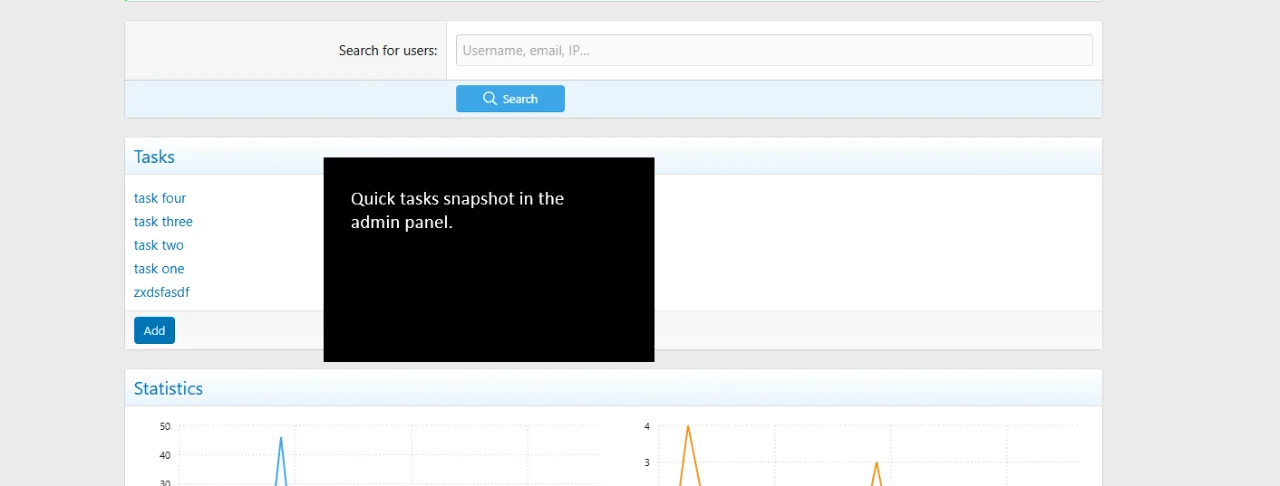Open the 'task four' link
The width and height of the screenshot is (1280, 486).
[160, 198]
